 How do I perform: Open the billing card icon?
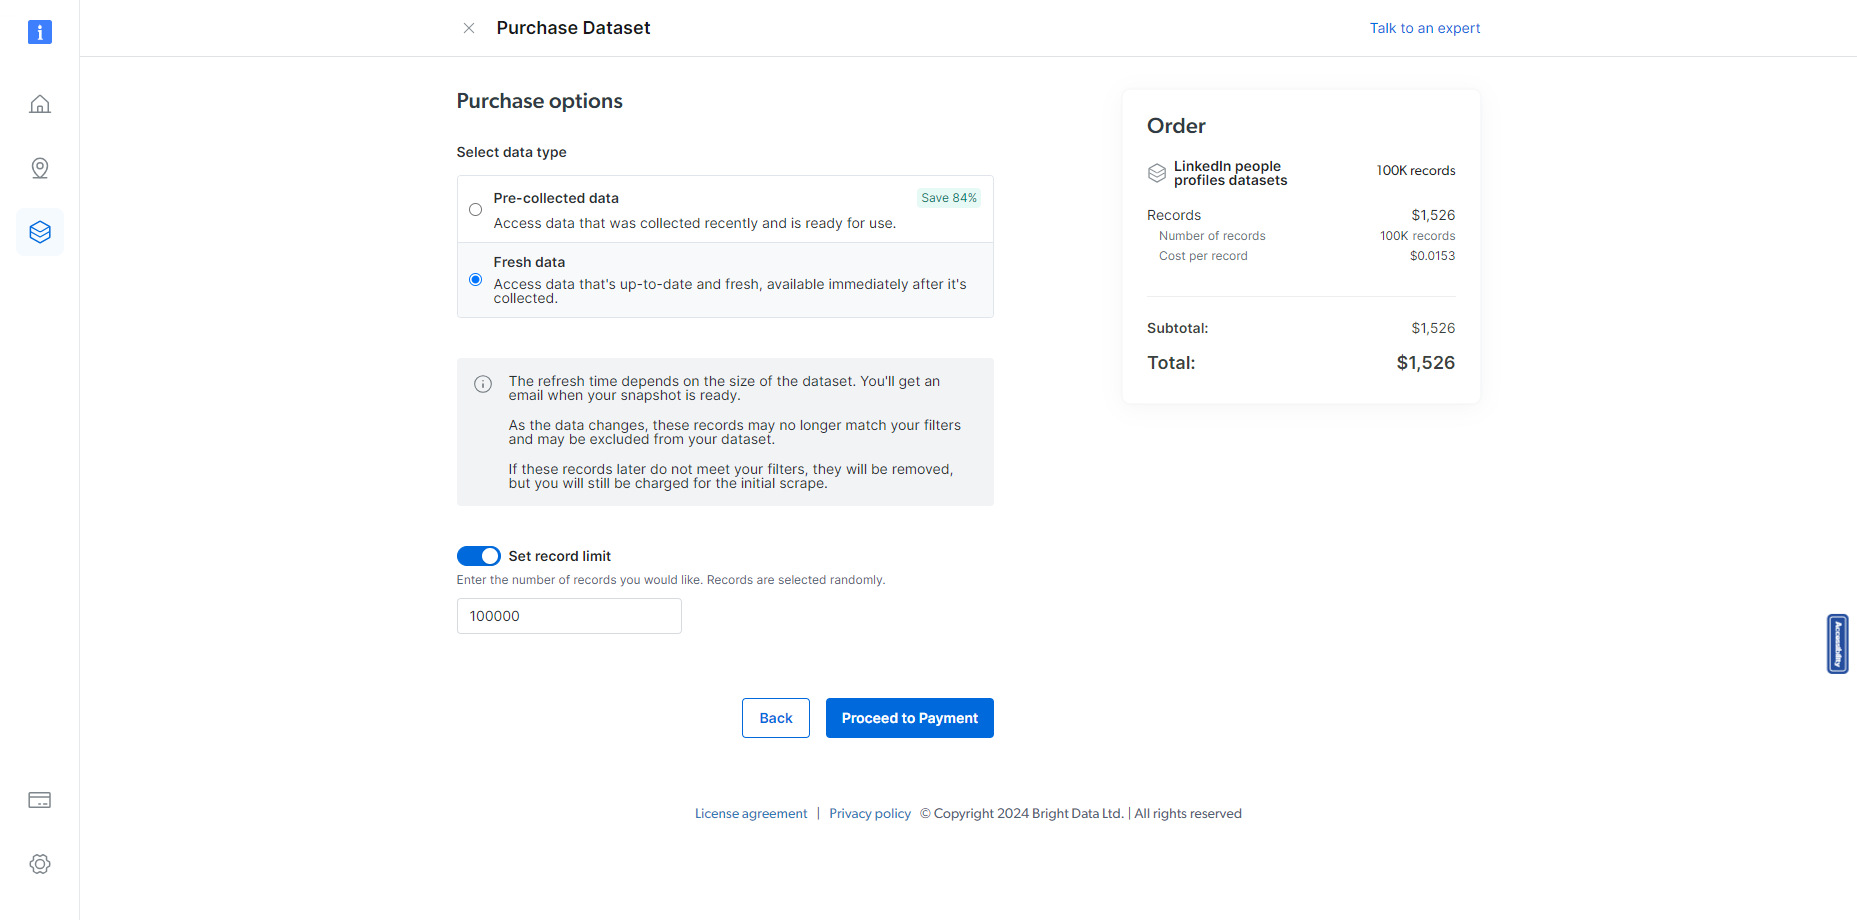coord(40,800)
